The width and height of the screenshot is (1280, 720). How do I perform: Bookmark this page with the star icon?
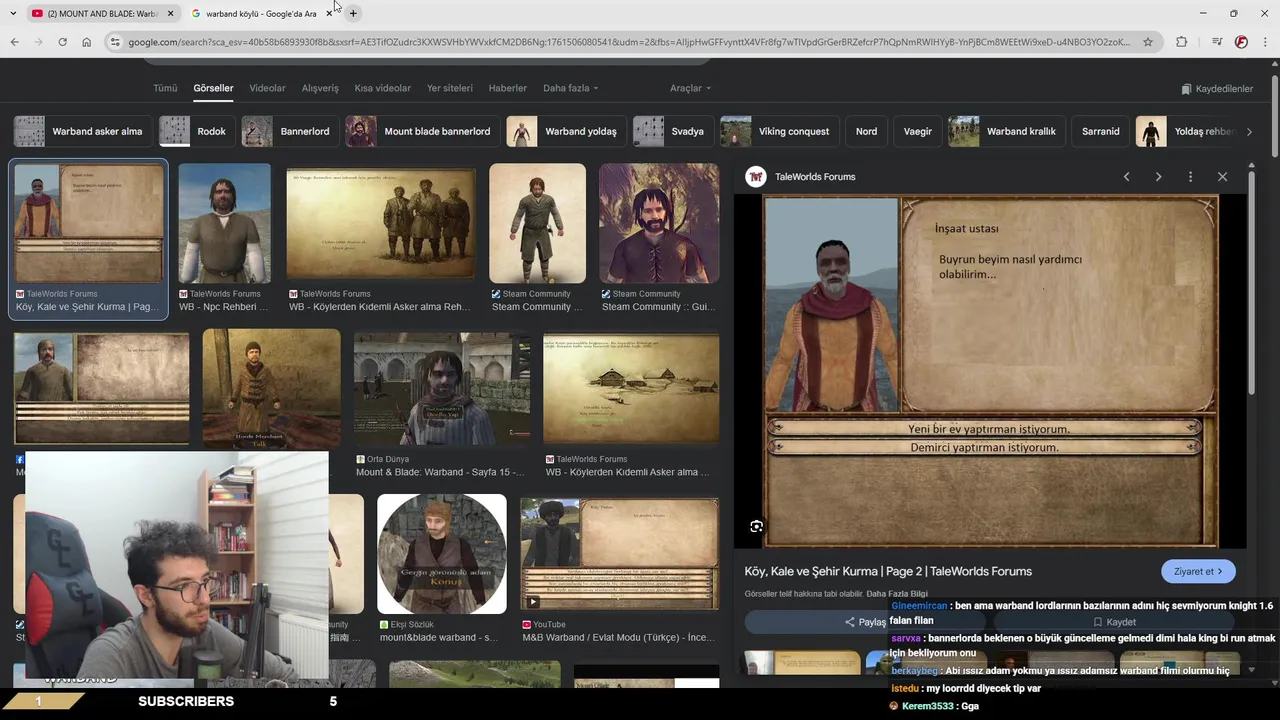coord(1148,42)
